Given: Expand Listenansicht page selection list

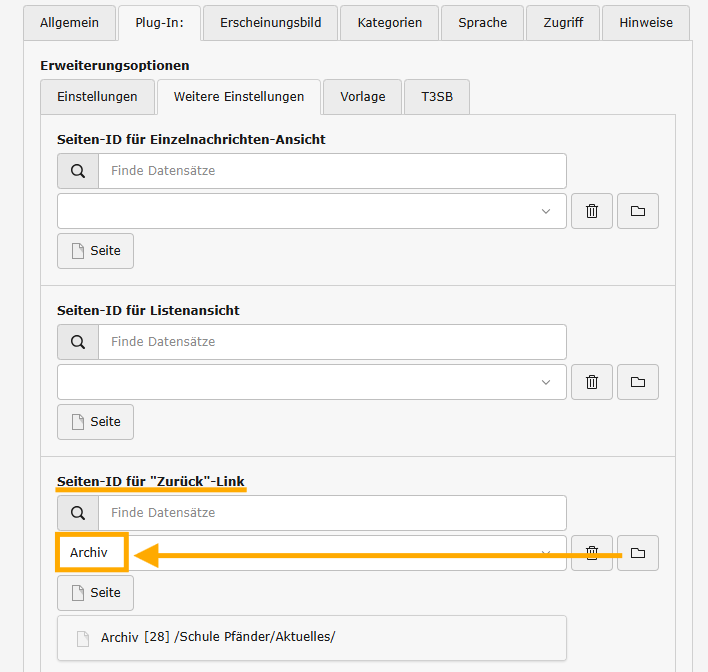Looking at the screenshot, I should click(x=311, y=382).
